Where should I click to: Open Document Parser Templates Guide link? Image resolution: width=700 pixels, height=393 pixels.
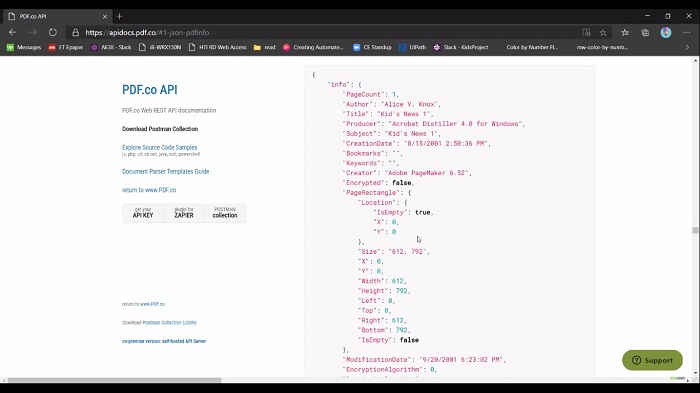coord(165,171)
